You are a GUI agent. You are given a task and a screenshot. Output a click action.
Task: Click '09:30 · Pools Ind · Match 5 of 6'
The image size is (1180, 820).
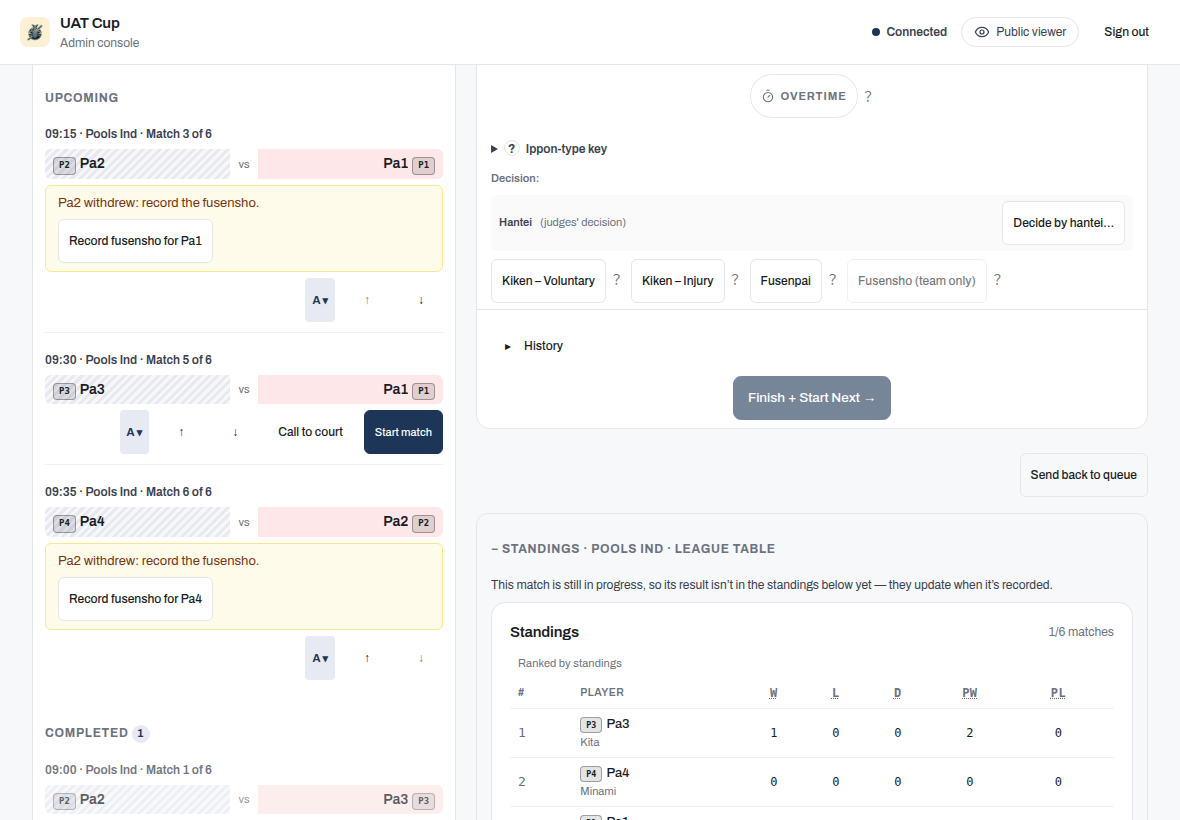128,360
